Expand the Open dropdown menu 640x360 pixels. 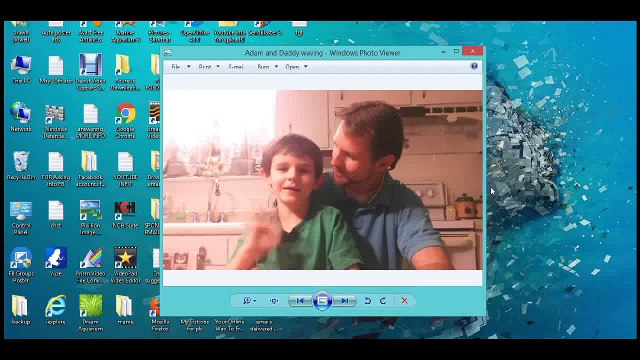296,67
